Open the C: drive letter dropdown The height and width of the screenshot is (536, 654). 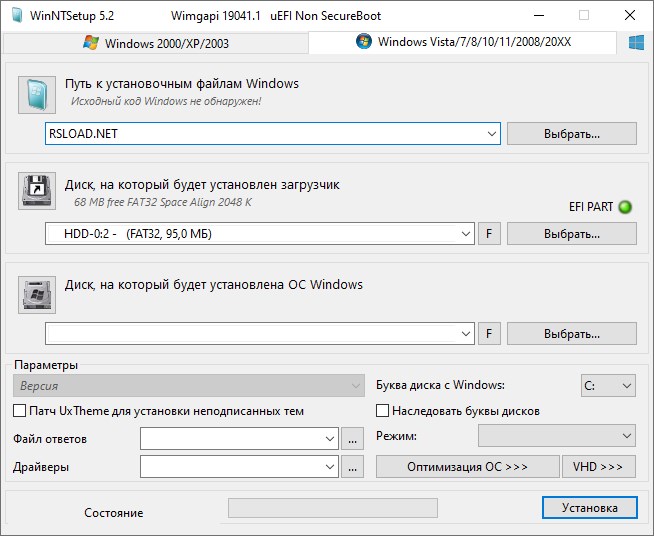coord(608,385)
